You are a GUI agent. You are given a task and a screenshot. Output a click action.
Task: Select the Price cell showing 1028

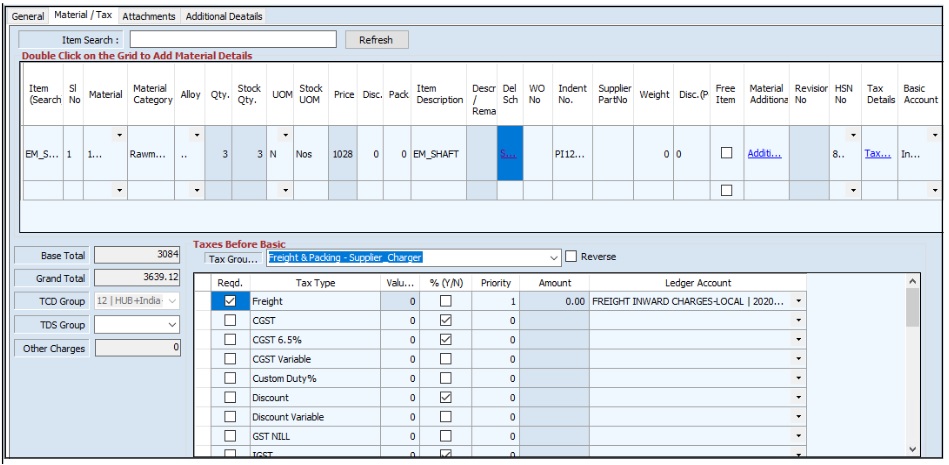pyautogui.click(x=343, y=155)
